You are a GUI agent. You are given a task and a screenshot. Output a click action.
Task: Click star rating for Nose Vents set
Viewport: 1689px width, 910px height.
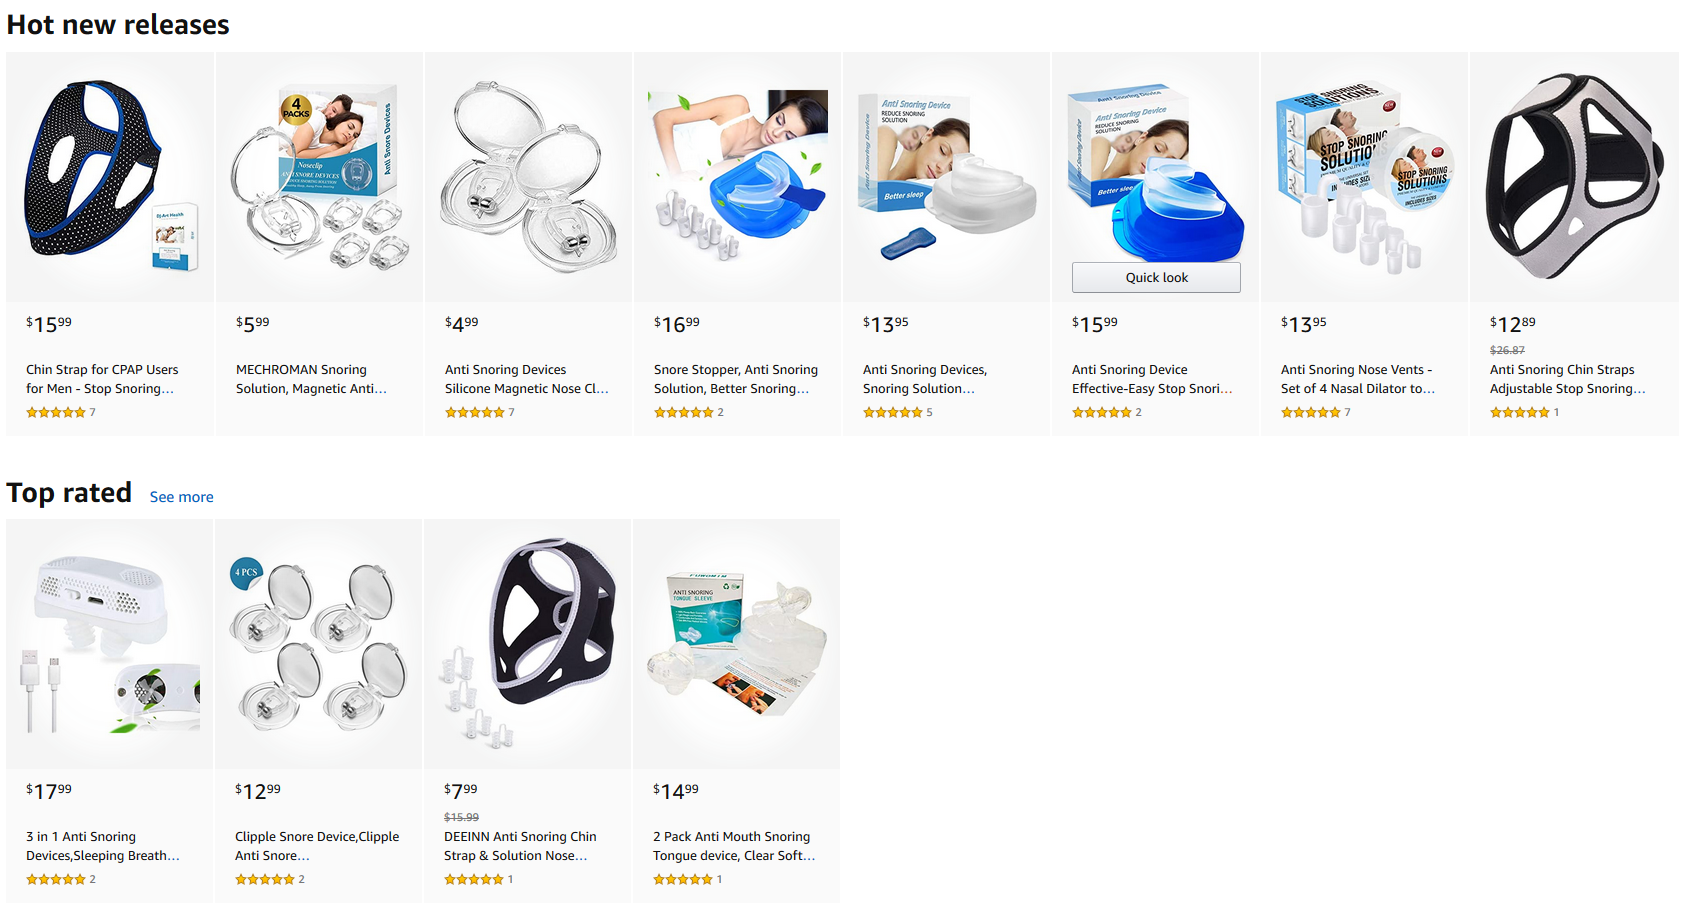pyautogui.click(x=1311, y=412)
